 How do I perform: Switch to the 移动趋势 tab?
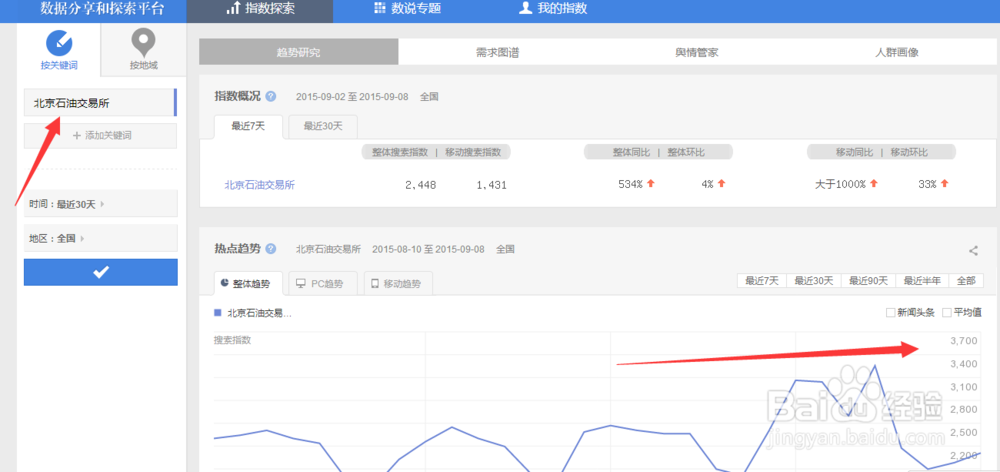(x=398, y=283)
